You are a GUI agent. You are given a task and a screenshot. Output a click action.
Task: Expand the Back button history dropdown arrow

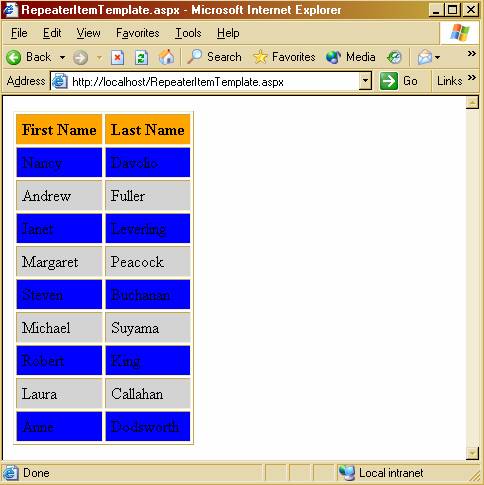[62, 58]
